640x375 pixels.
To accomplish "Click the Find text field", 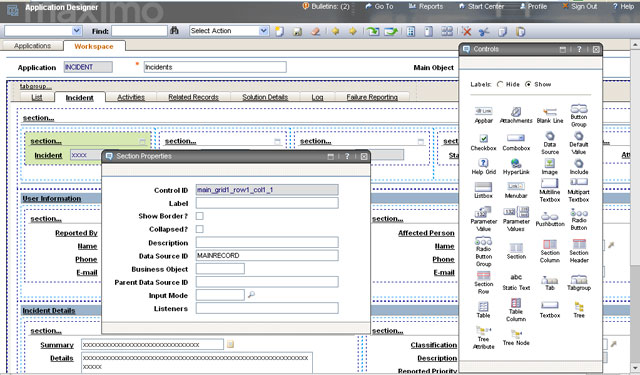I will click(139, 31).
